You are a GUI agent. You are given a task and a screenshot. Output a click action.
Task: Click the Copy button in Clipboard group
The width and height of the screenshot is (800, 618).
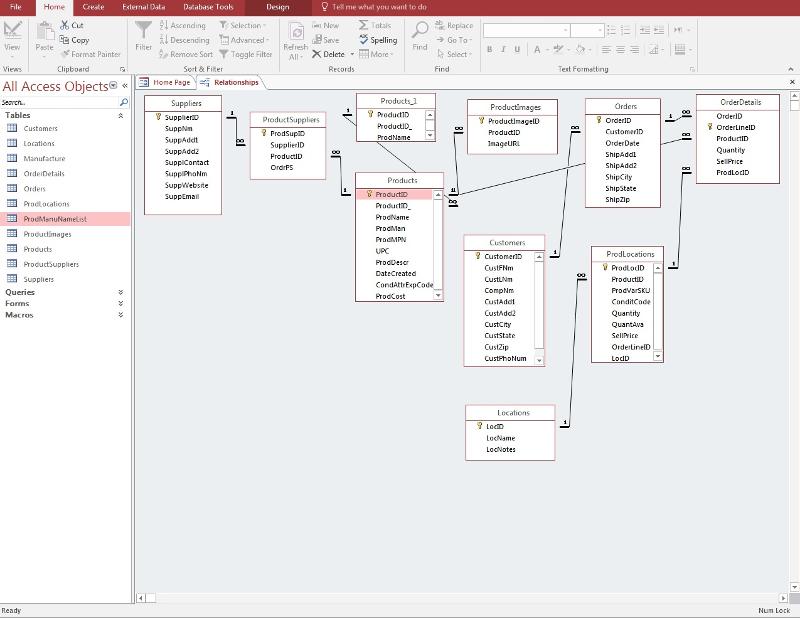pos(74,40)
